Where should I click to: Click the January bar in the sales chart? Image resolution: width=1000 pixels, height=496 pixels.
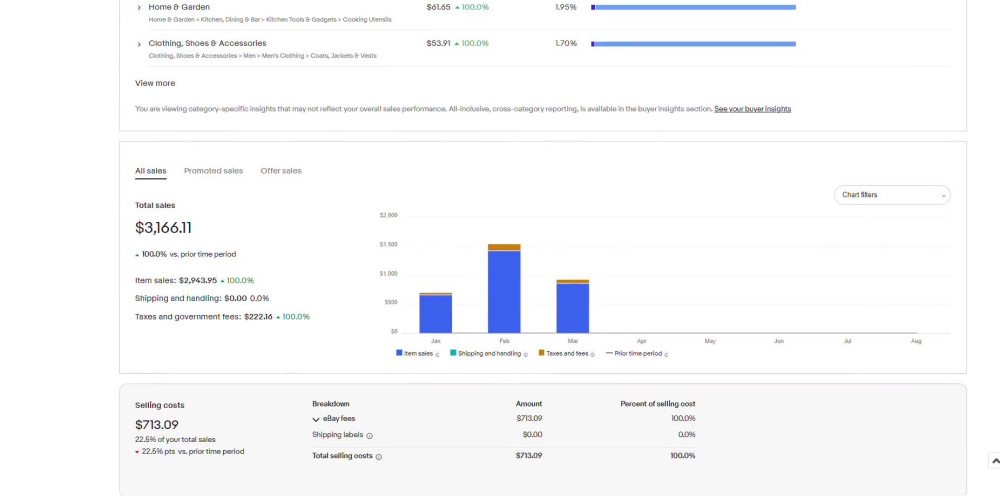(436, 313)
